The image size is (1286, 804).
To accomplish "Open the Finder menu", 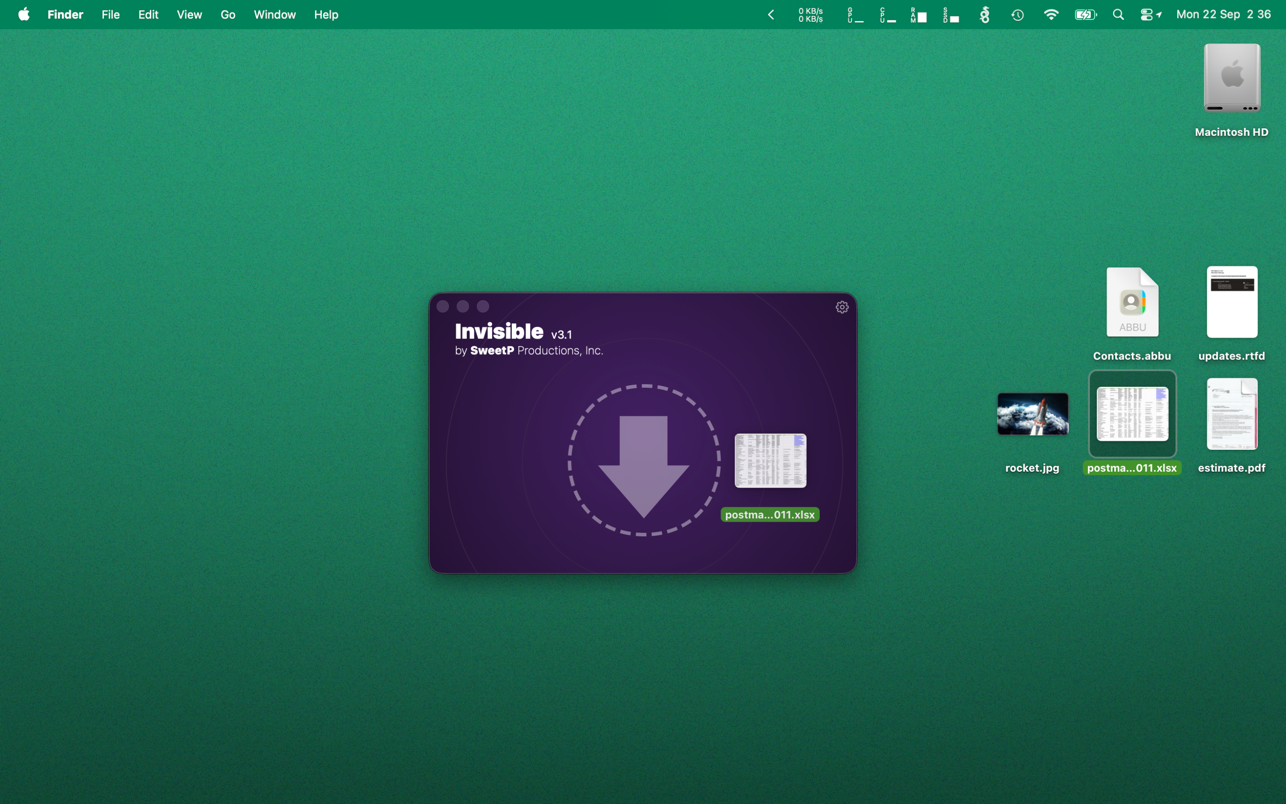I will click(x=65, y=15).
